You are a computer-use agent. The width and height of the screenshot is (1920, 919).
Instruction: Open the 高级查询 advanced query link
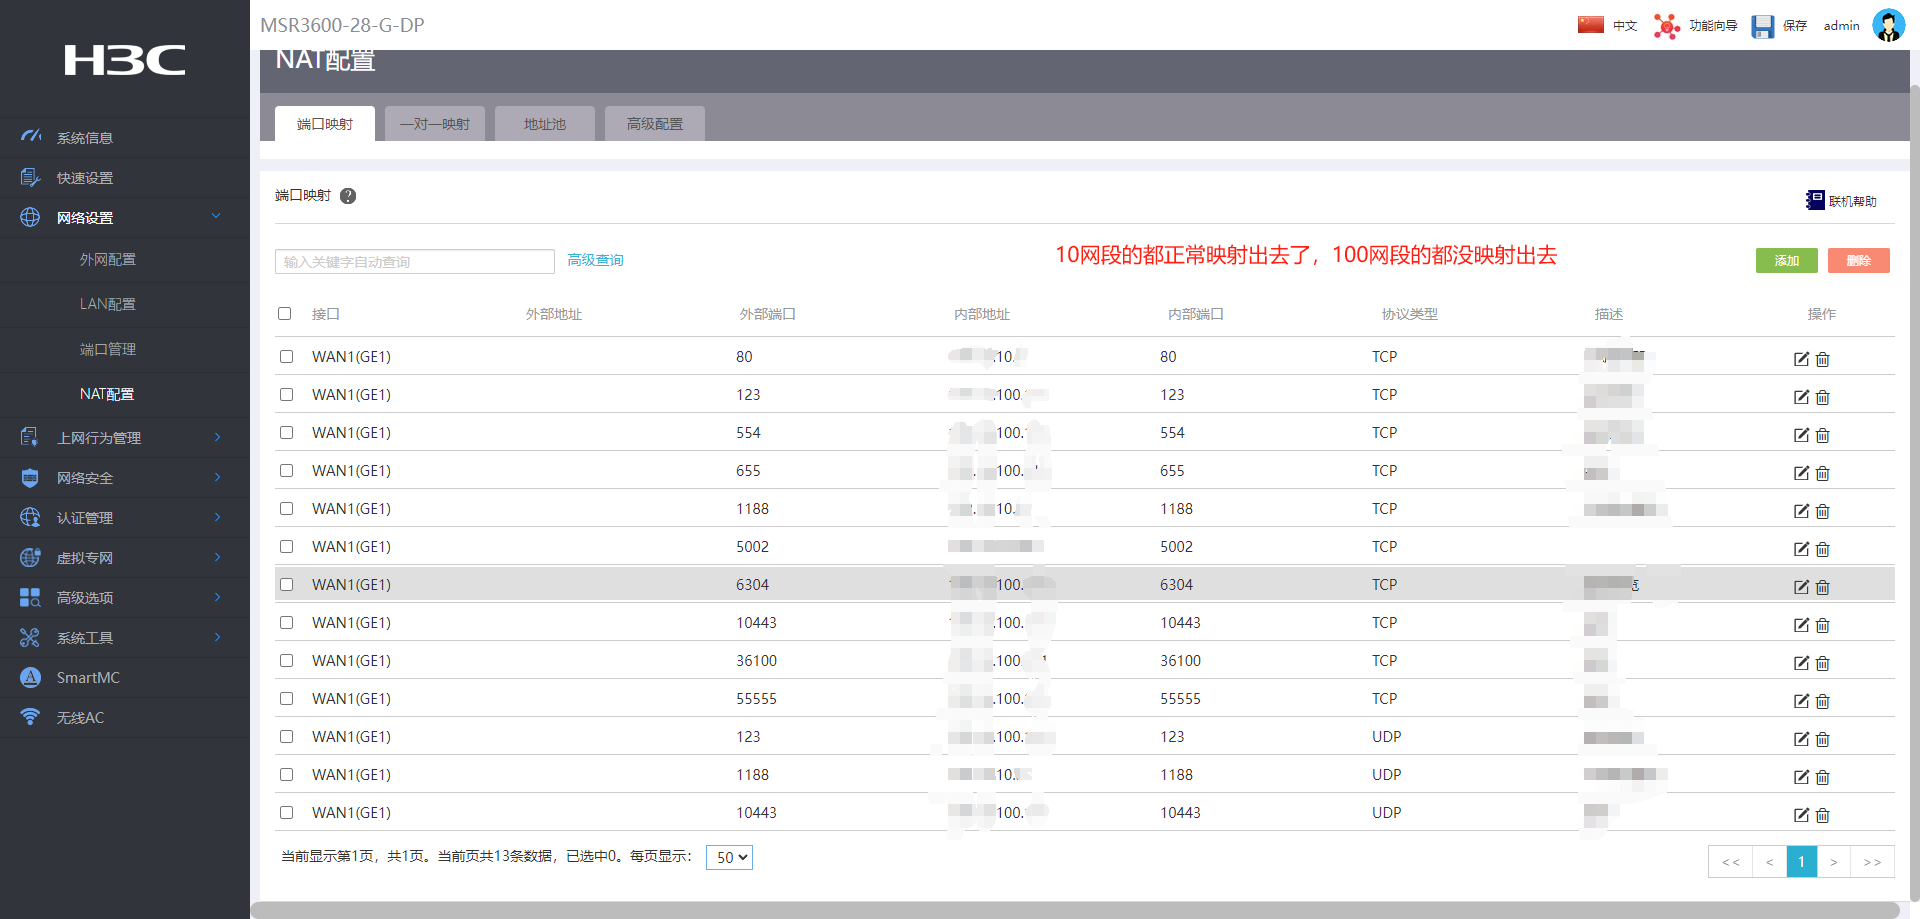(595, 260)
